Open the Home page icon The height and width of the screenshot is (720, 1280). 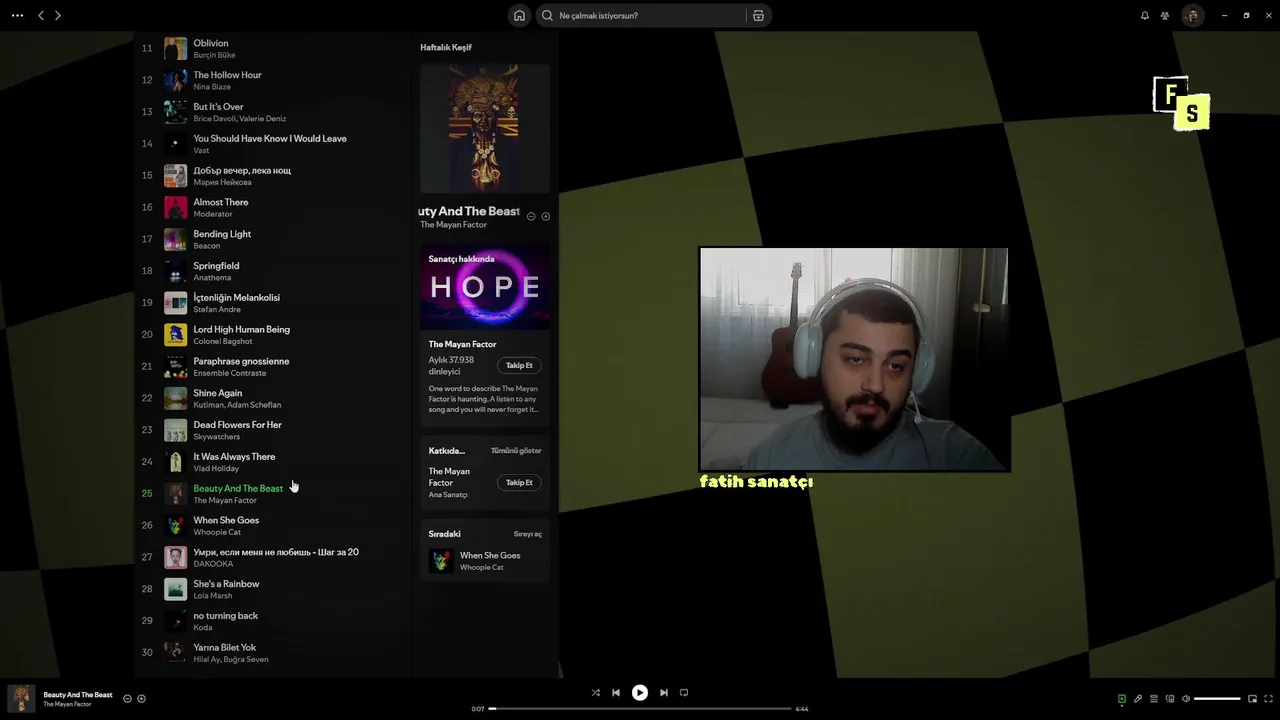coord(519,15)
